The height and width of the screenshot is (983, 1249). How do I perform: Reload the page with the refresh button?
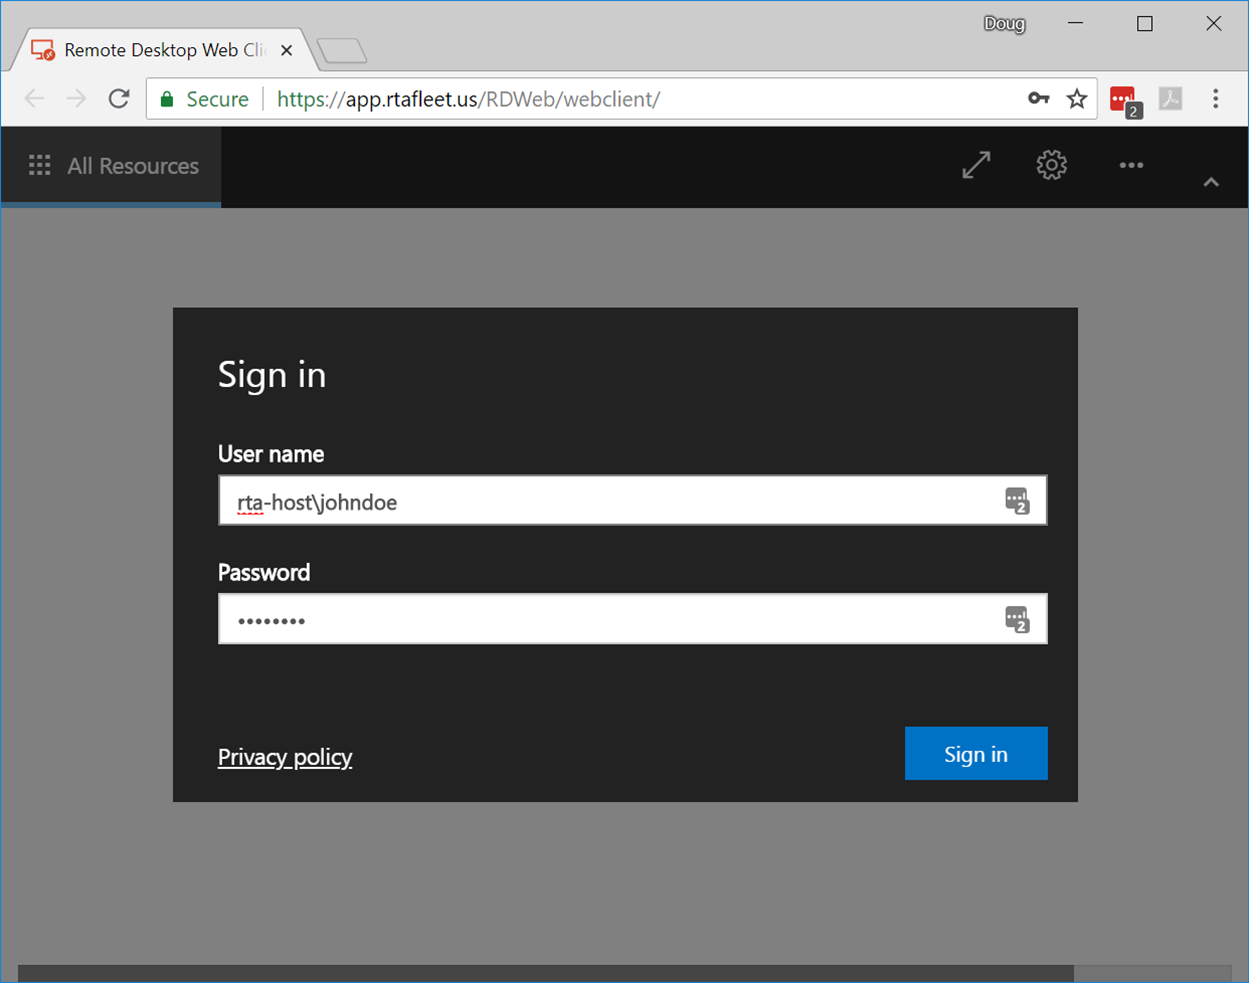point(119,98)
